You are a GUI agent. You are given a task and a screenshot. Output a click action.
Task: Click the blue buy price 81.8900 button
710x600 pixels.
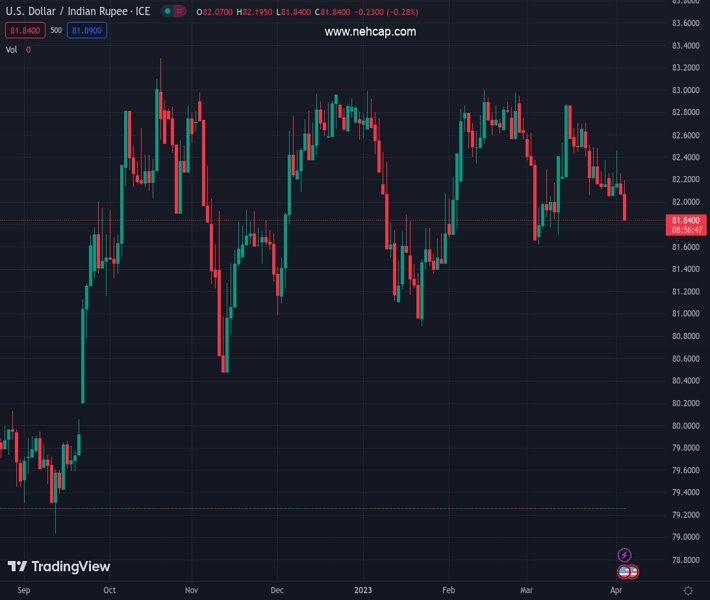pyautogui.click(x=87, y=31)
